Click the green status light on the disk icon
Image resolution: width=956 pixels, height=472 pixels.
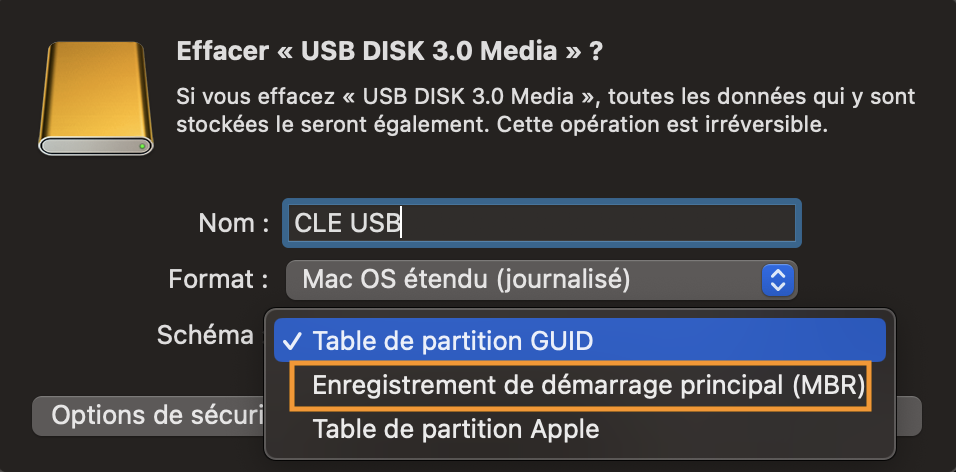pos(145,147)
